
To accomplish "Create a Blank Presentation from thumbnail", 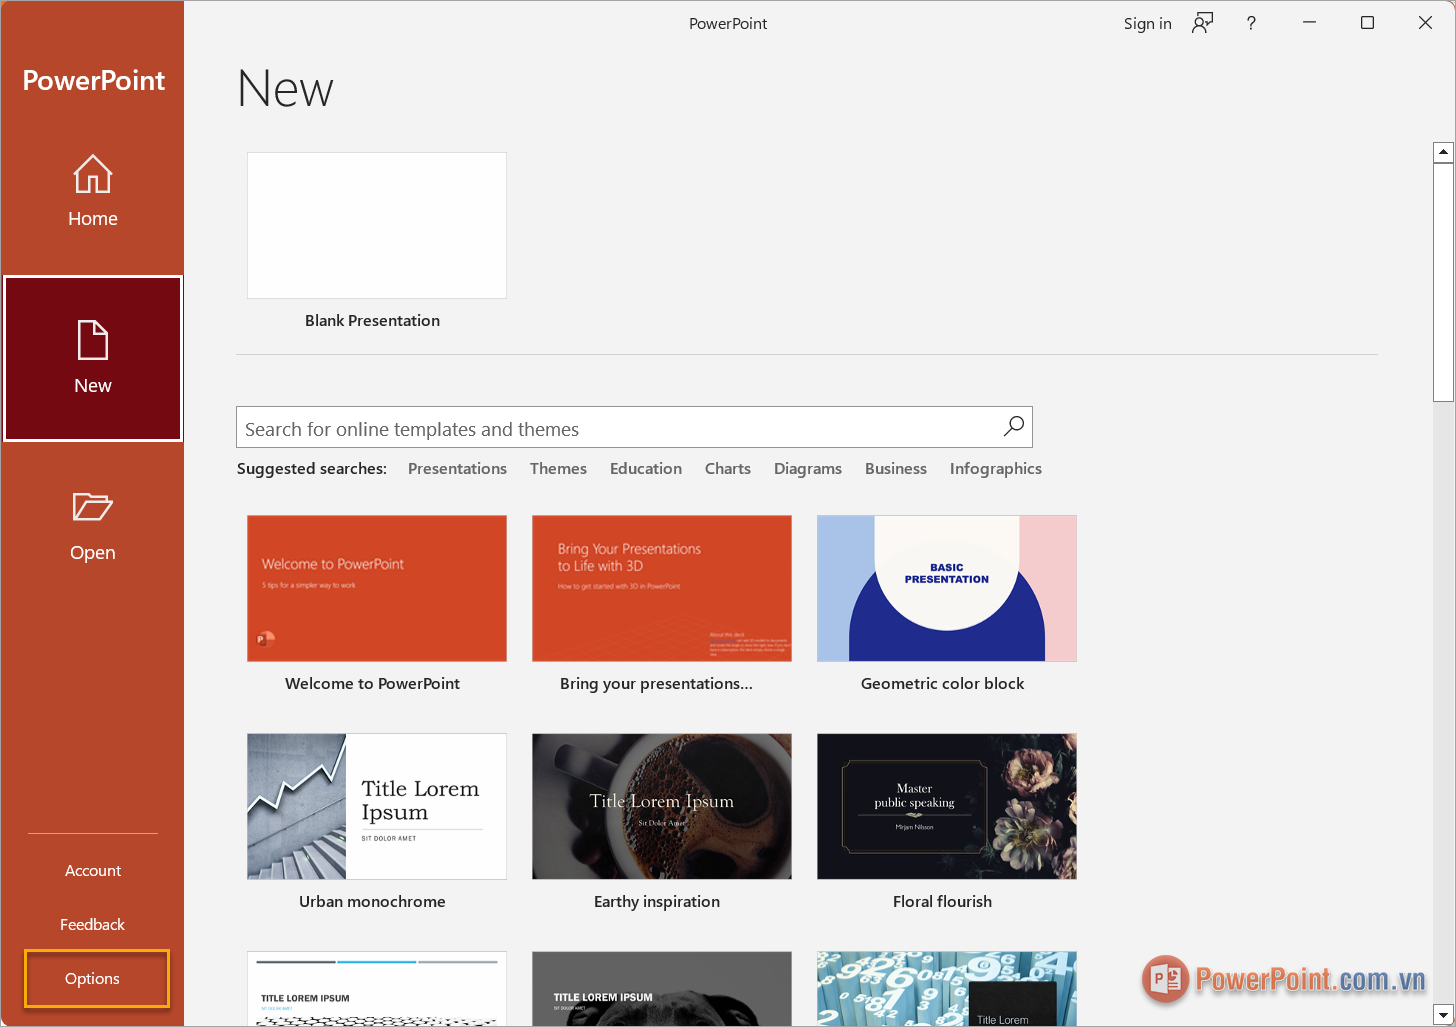I will 377,225.
